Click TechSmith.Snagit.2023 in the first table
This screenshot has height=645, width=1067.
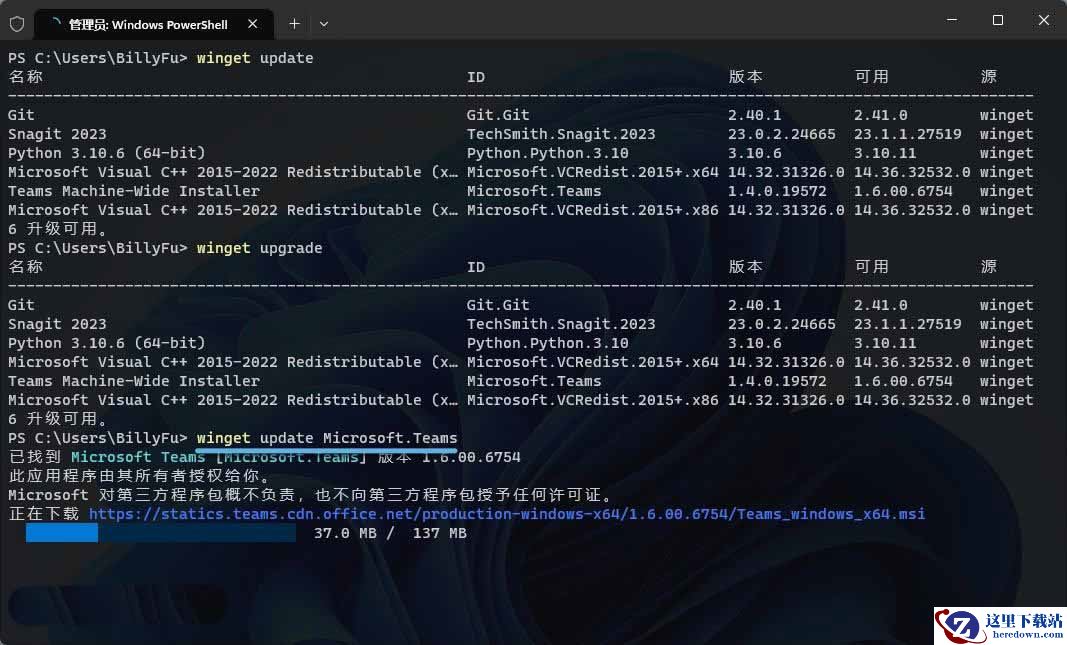(561, 134)
